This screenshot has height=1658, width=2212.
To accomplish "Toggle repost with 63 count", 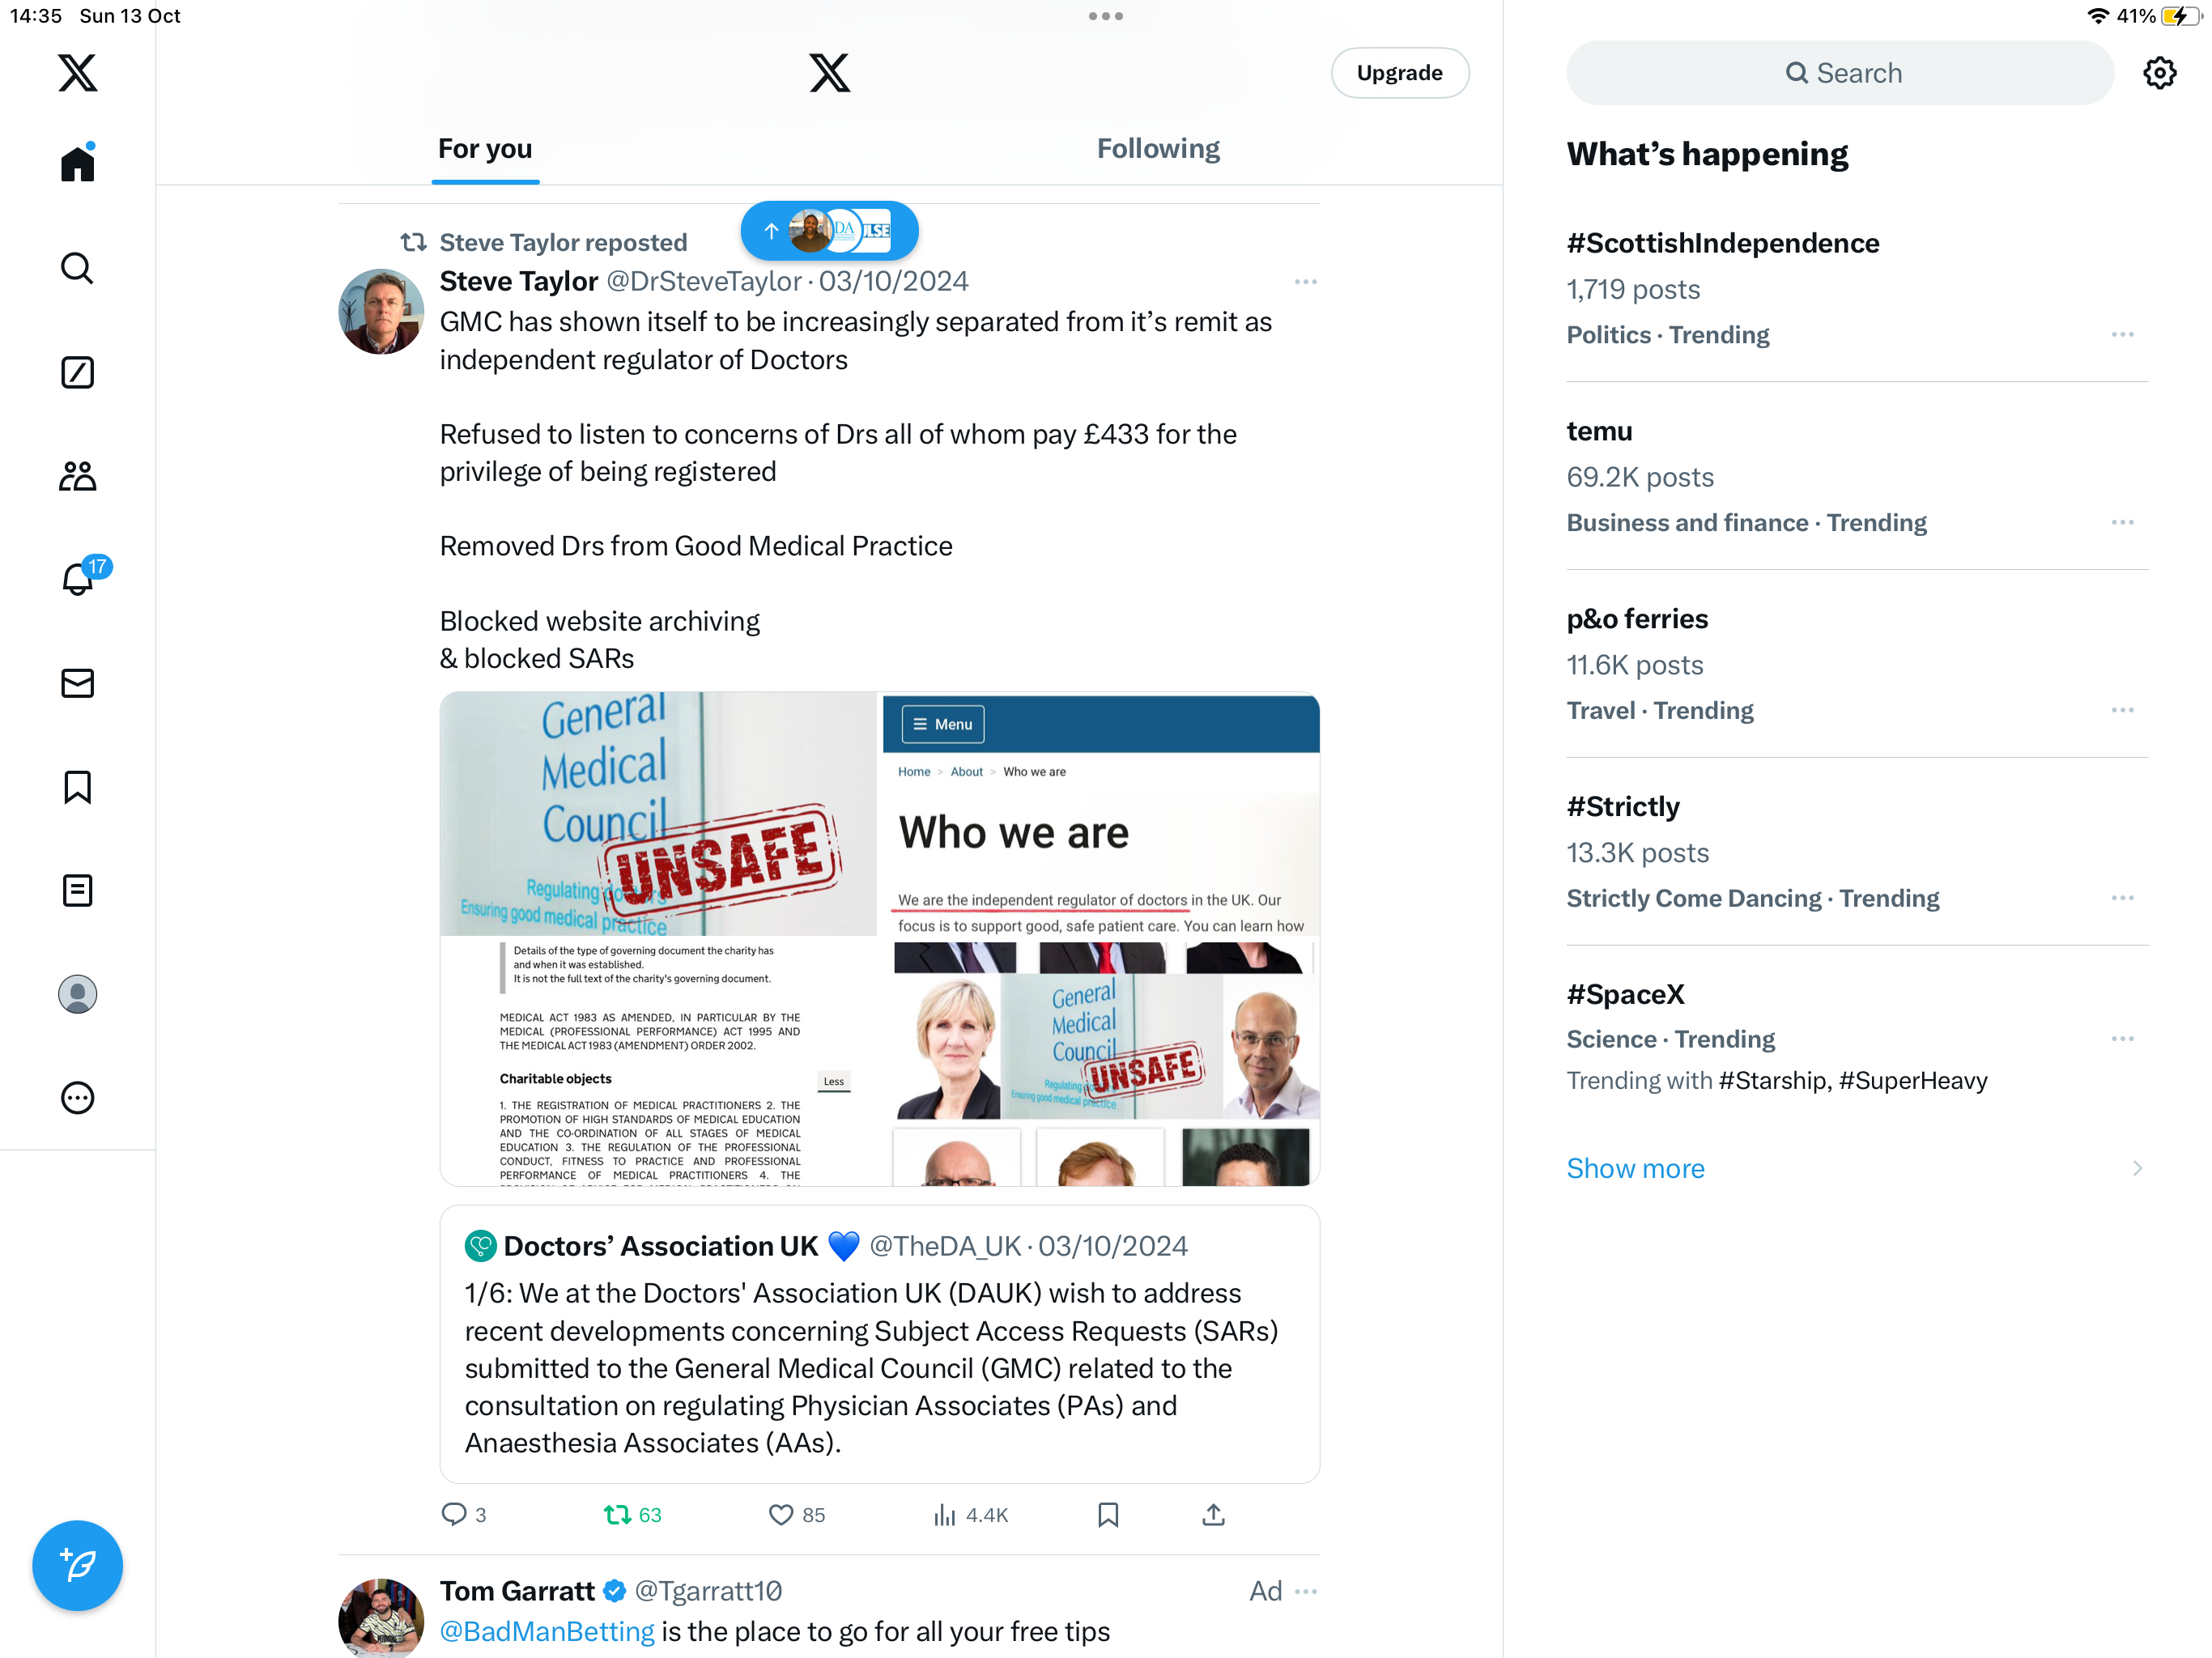I will (x=632, y=1515).
